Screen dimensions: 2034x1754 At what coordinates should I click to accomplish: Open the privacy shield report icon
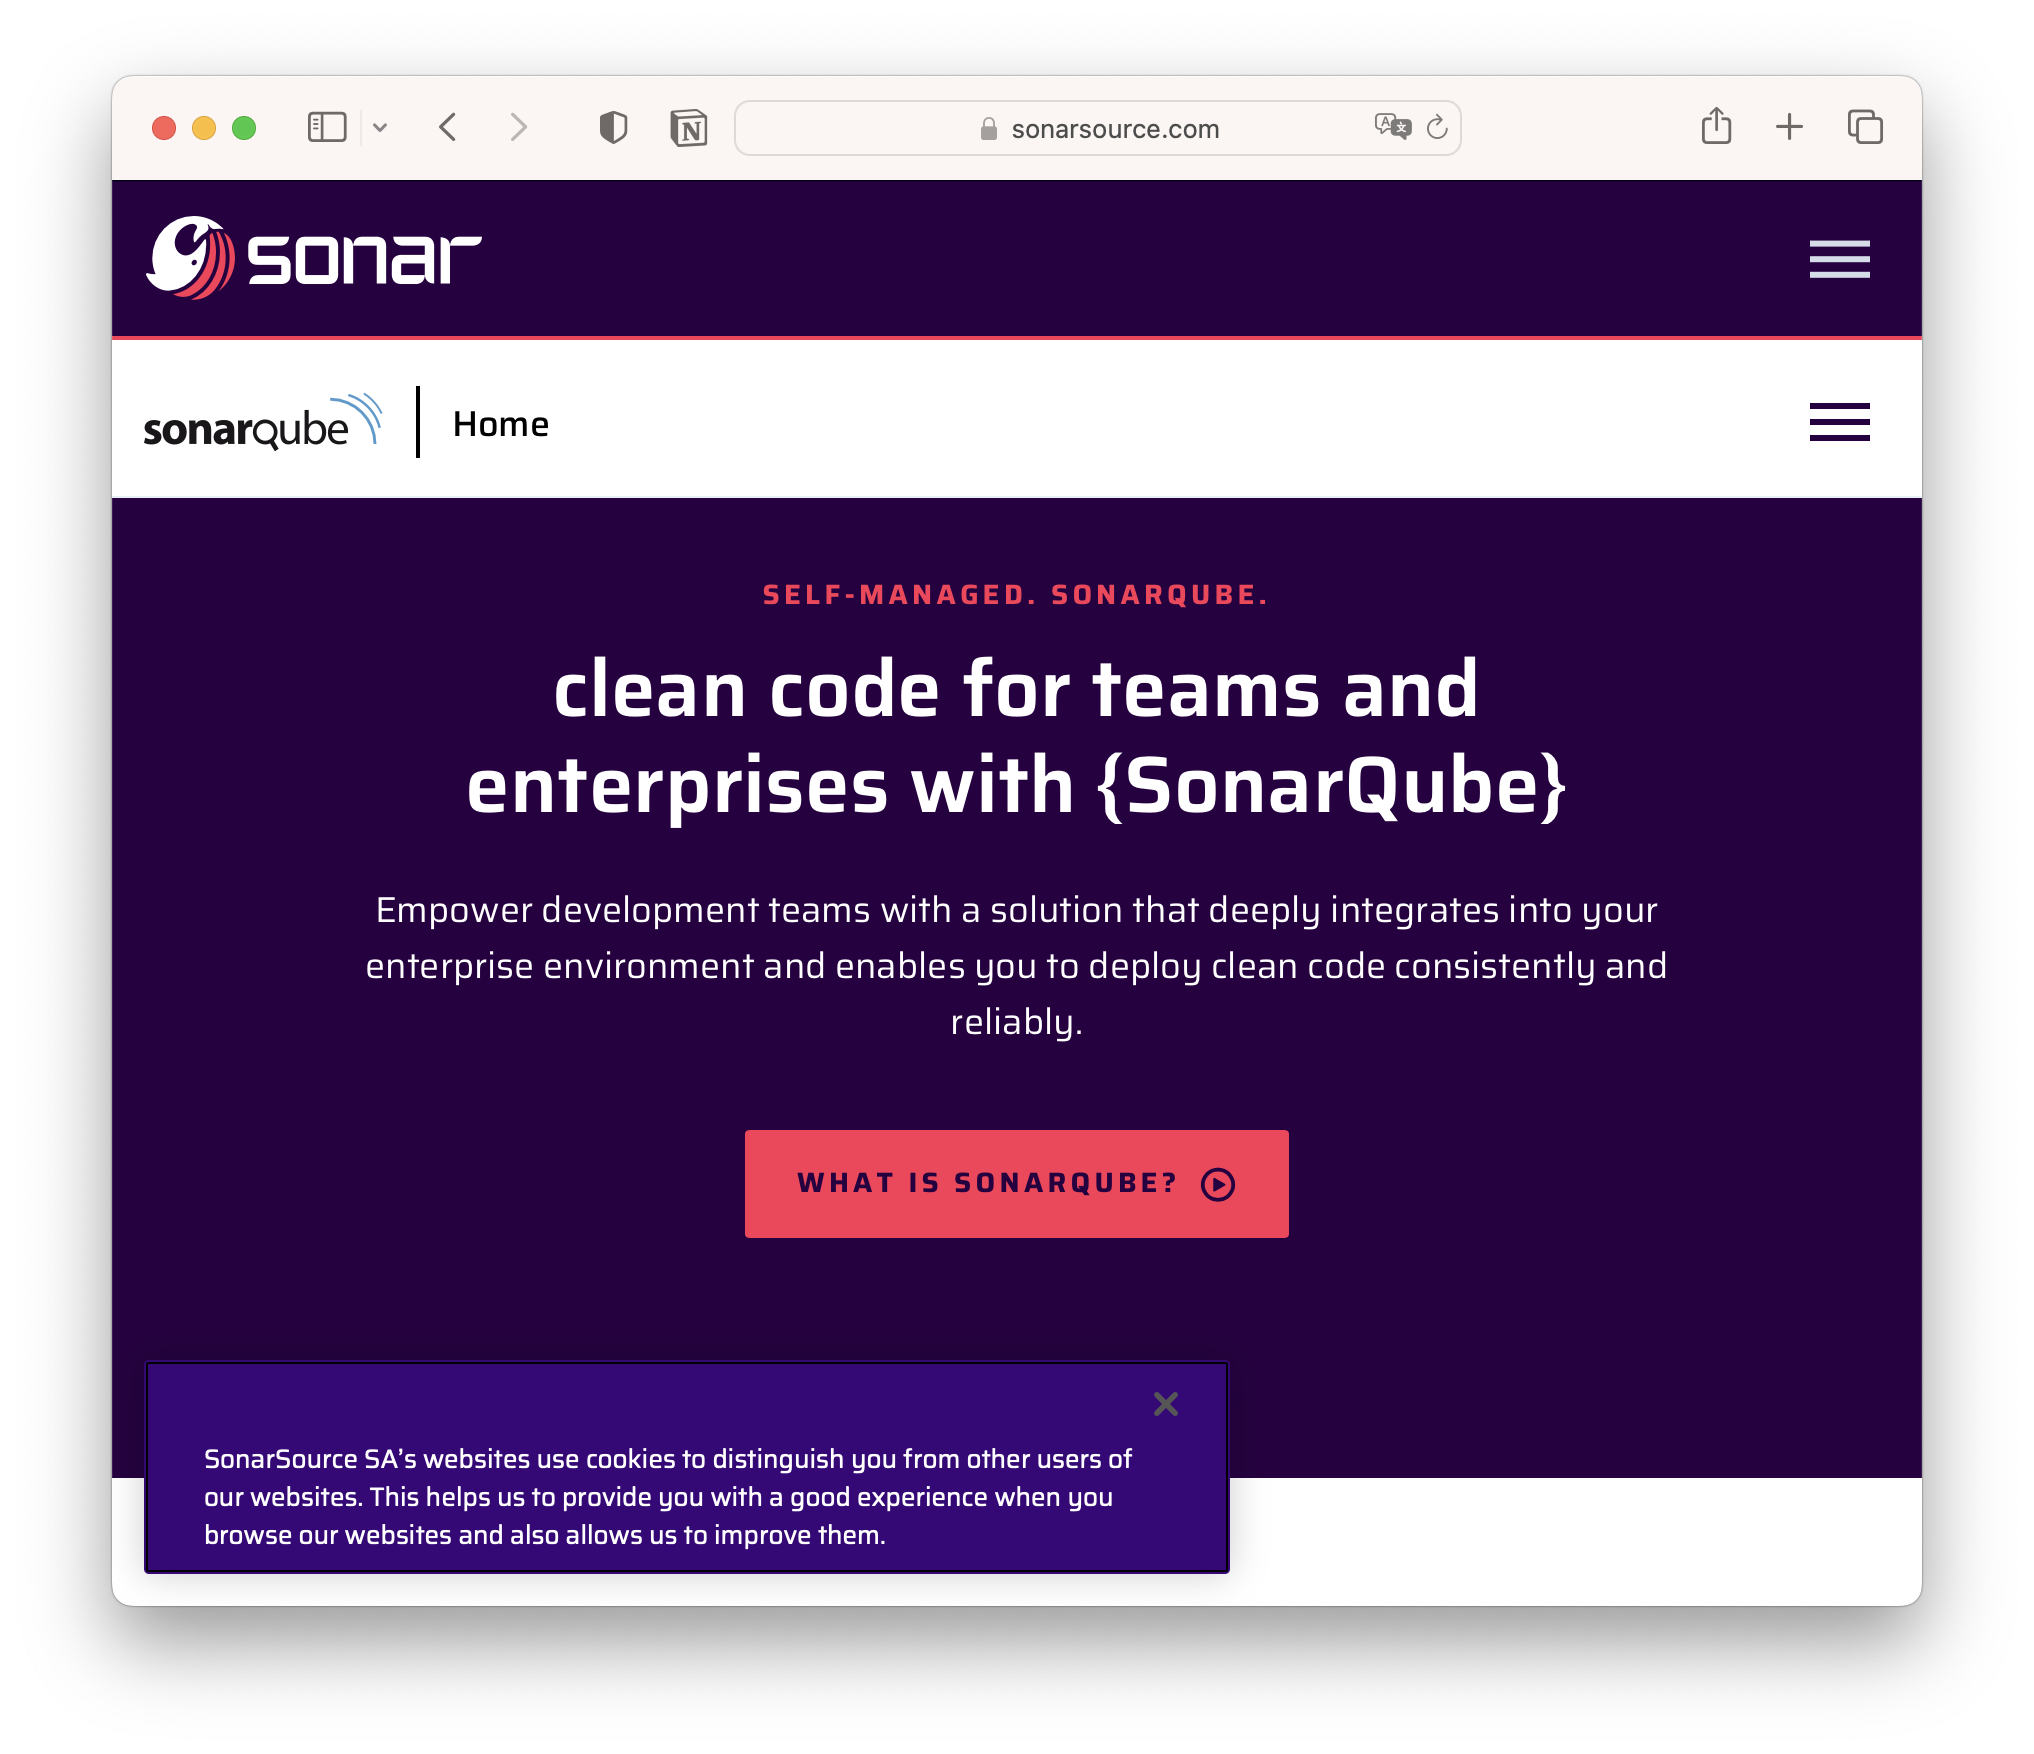[x=613, y=128]
